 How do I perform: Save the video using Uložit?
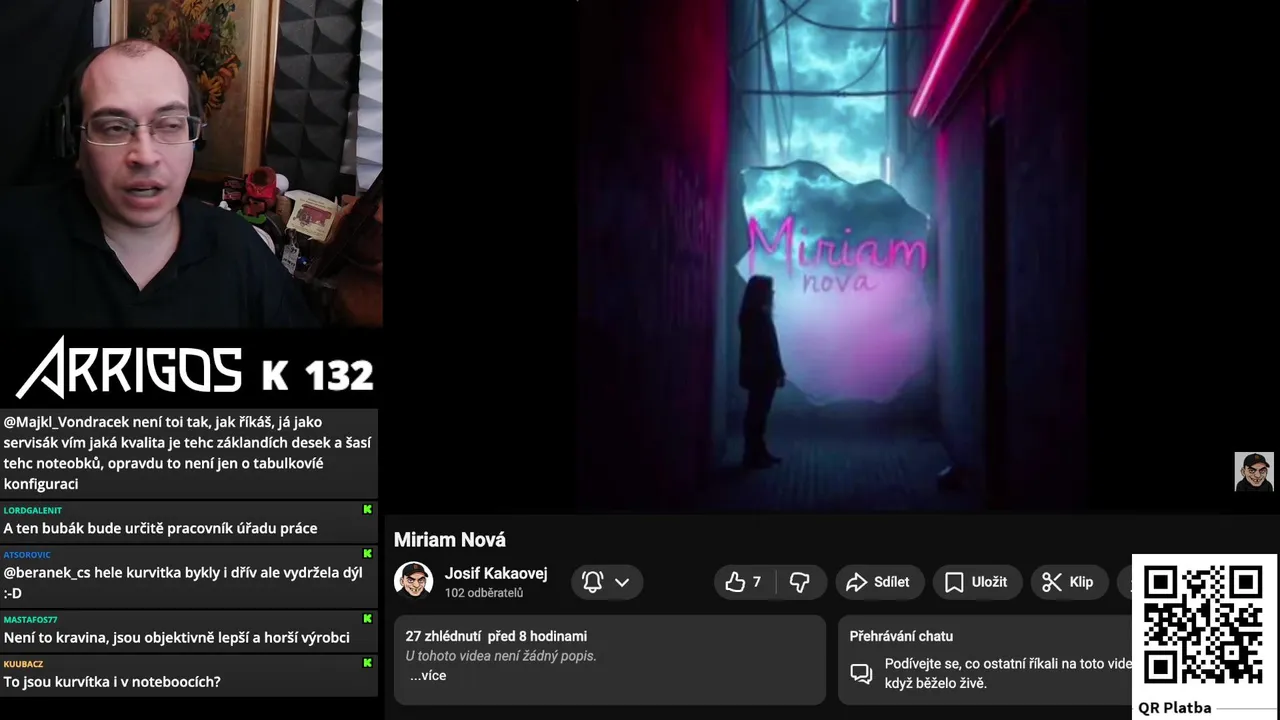coord(975,582)
